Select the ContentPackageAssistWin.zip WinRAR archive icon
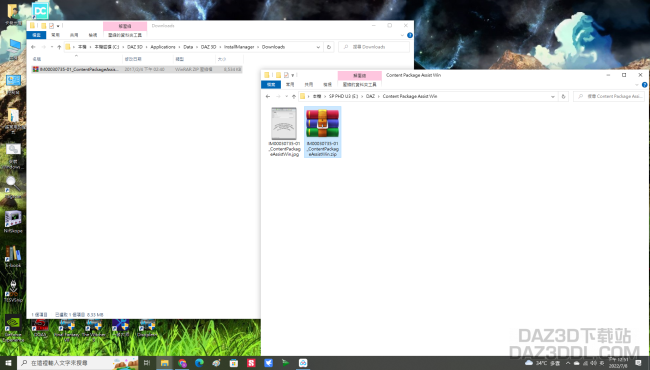This screenshot has width=650, height=370. [x=323, y=131]
